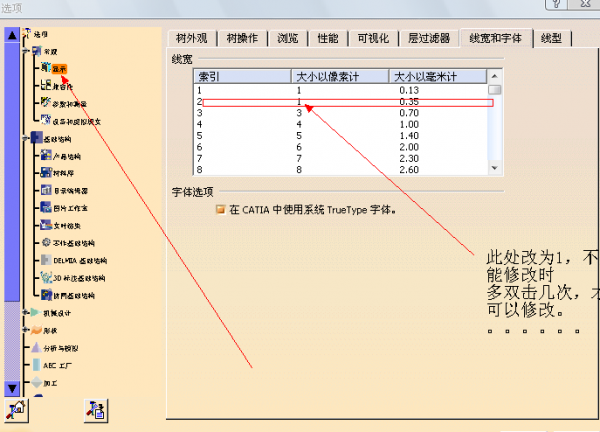Collapse the 常规 tree node
The height and width of the screenshot is (432, 600).
pos(25,51)
